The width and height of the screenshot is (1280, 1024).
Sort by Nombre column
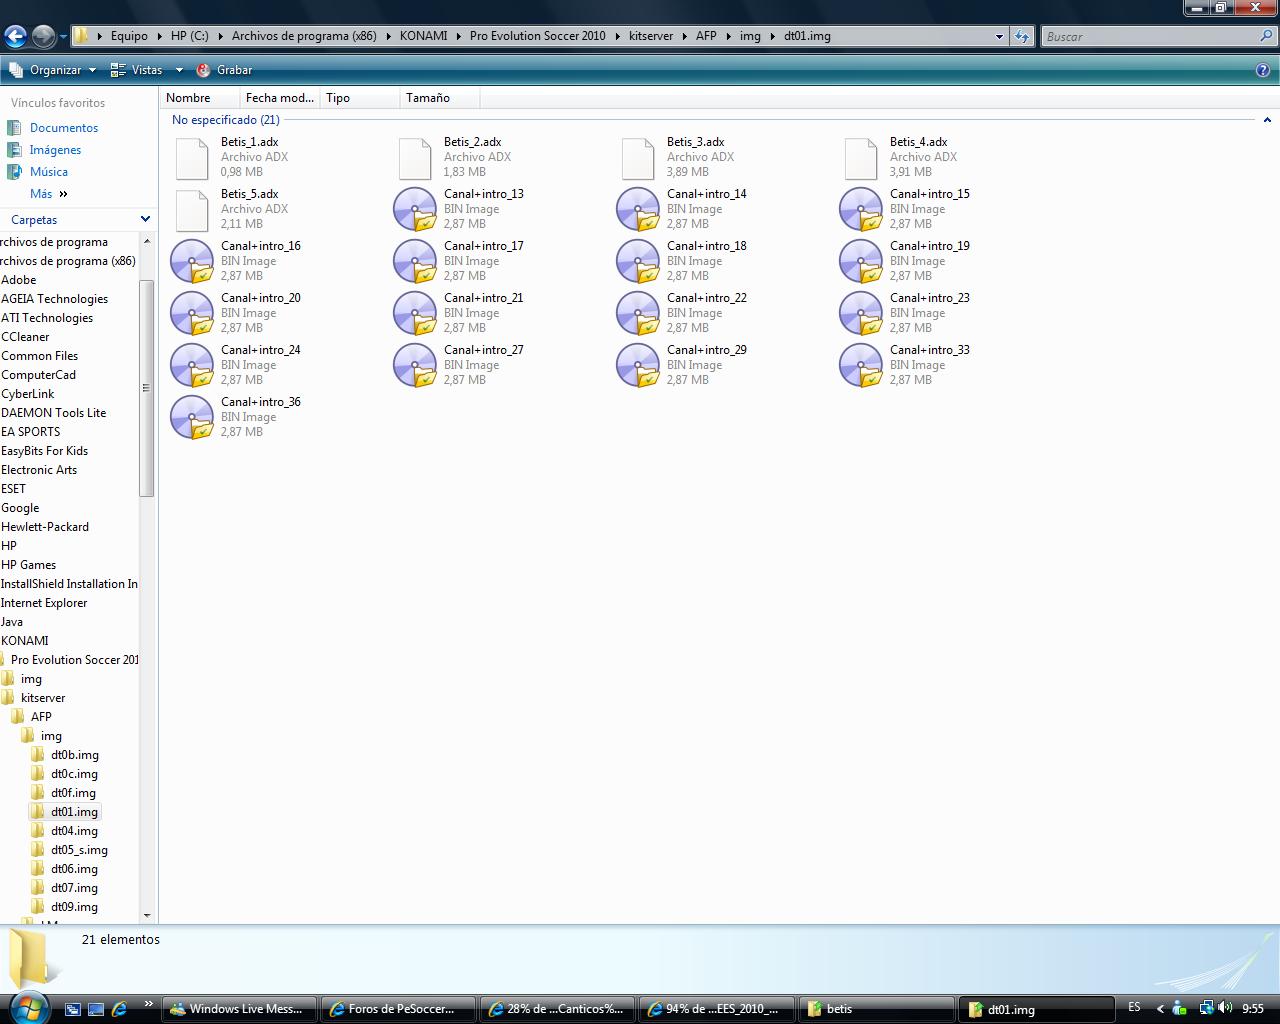click(199, 98)
